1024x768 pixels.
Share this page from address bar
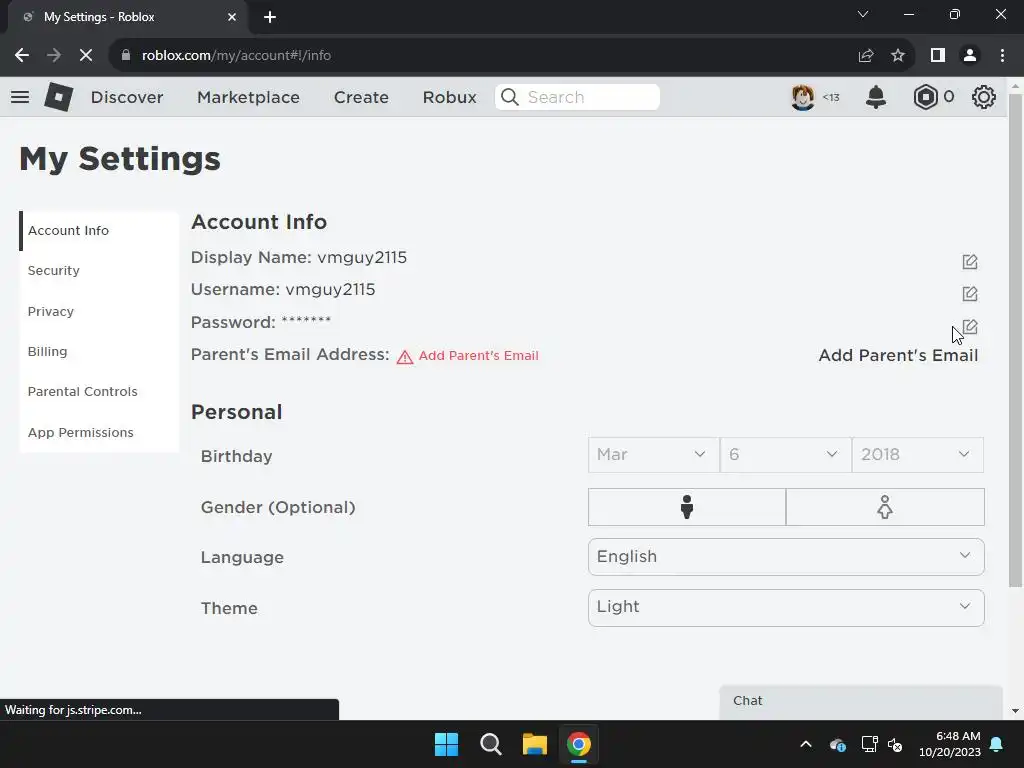866,56
